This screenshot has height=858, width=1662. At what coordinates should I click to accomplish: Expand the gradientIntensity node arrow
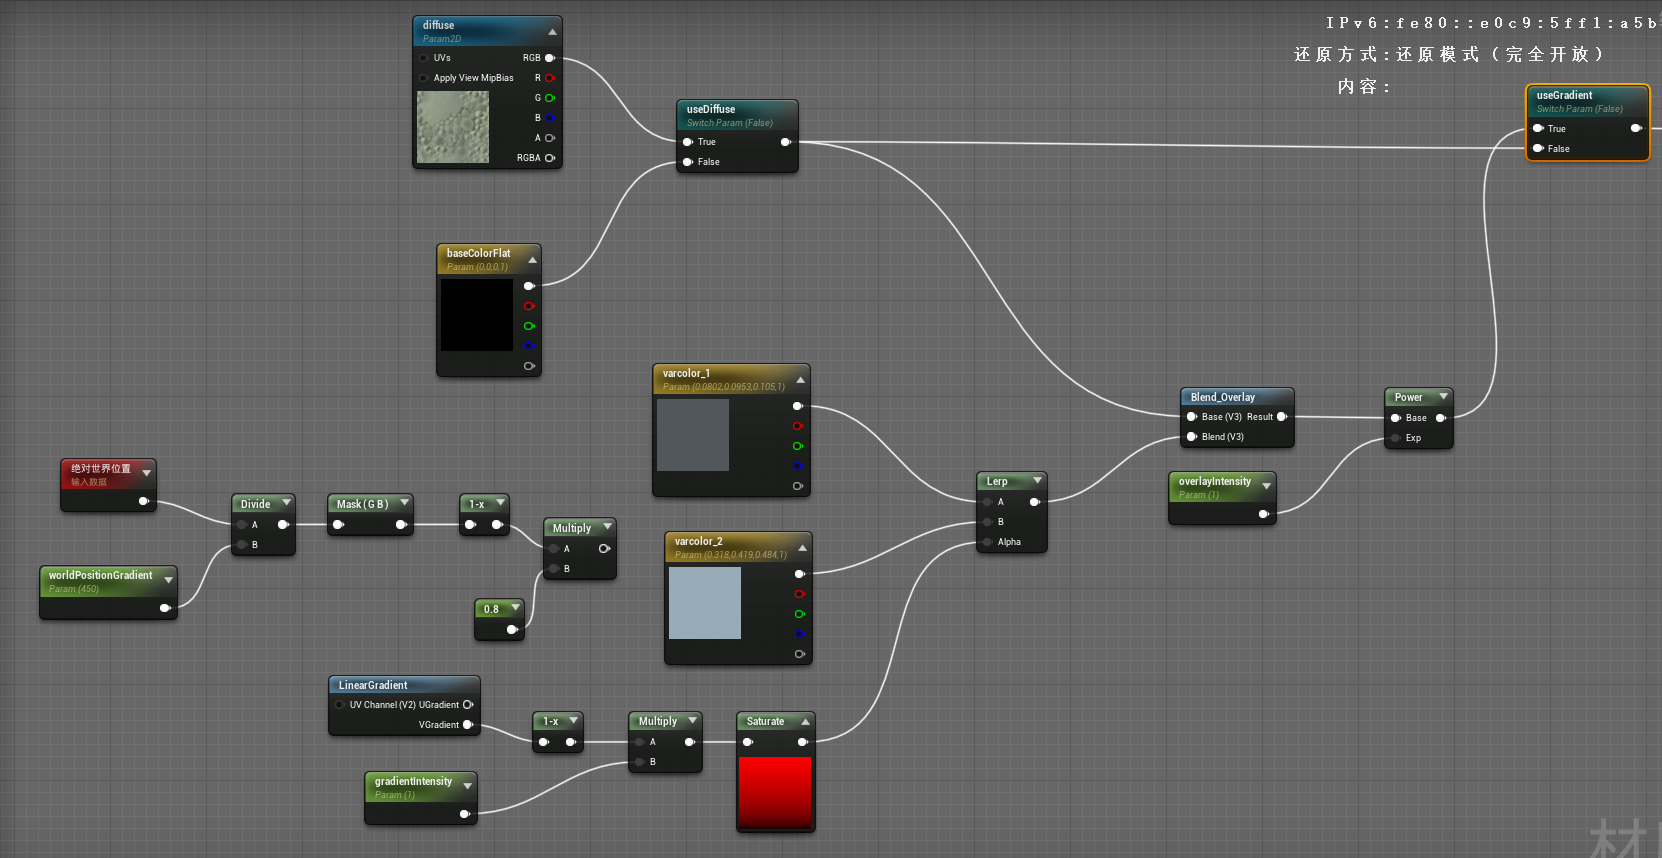pos(467,786)
